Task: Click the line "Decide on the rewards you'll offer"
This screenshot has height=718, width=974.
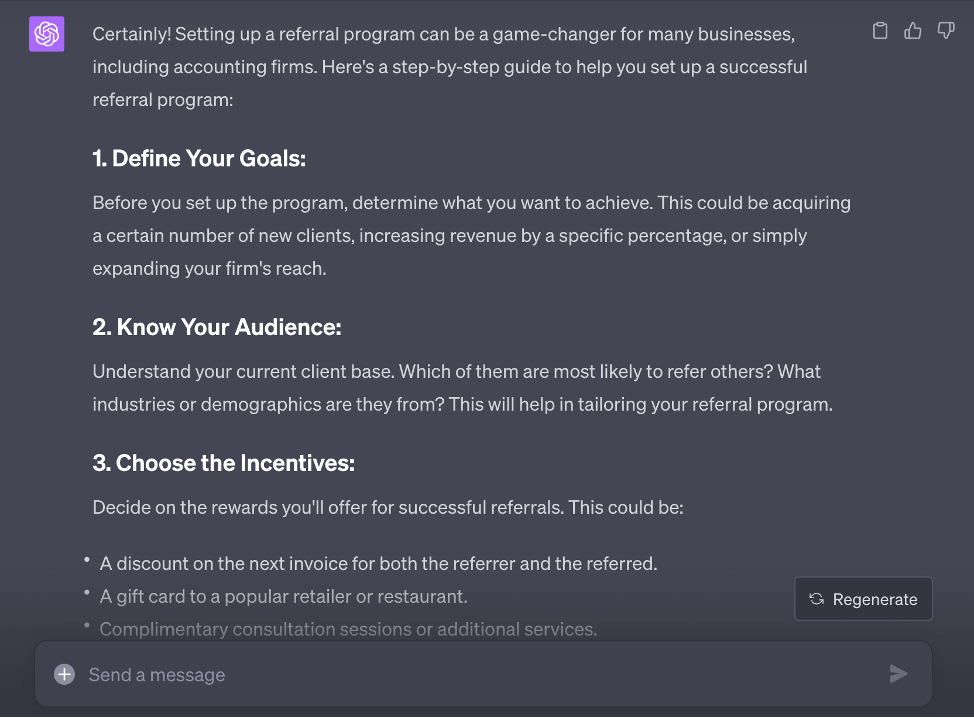Action: click(387, 507)
